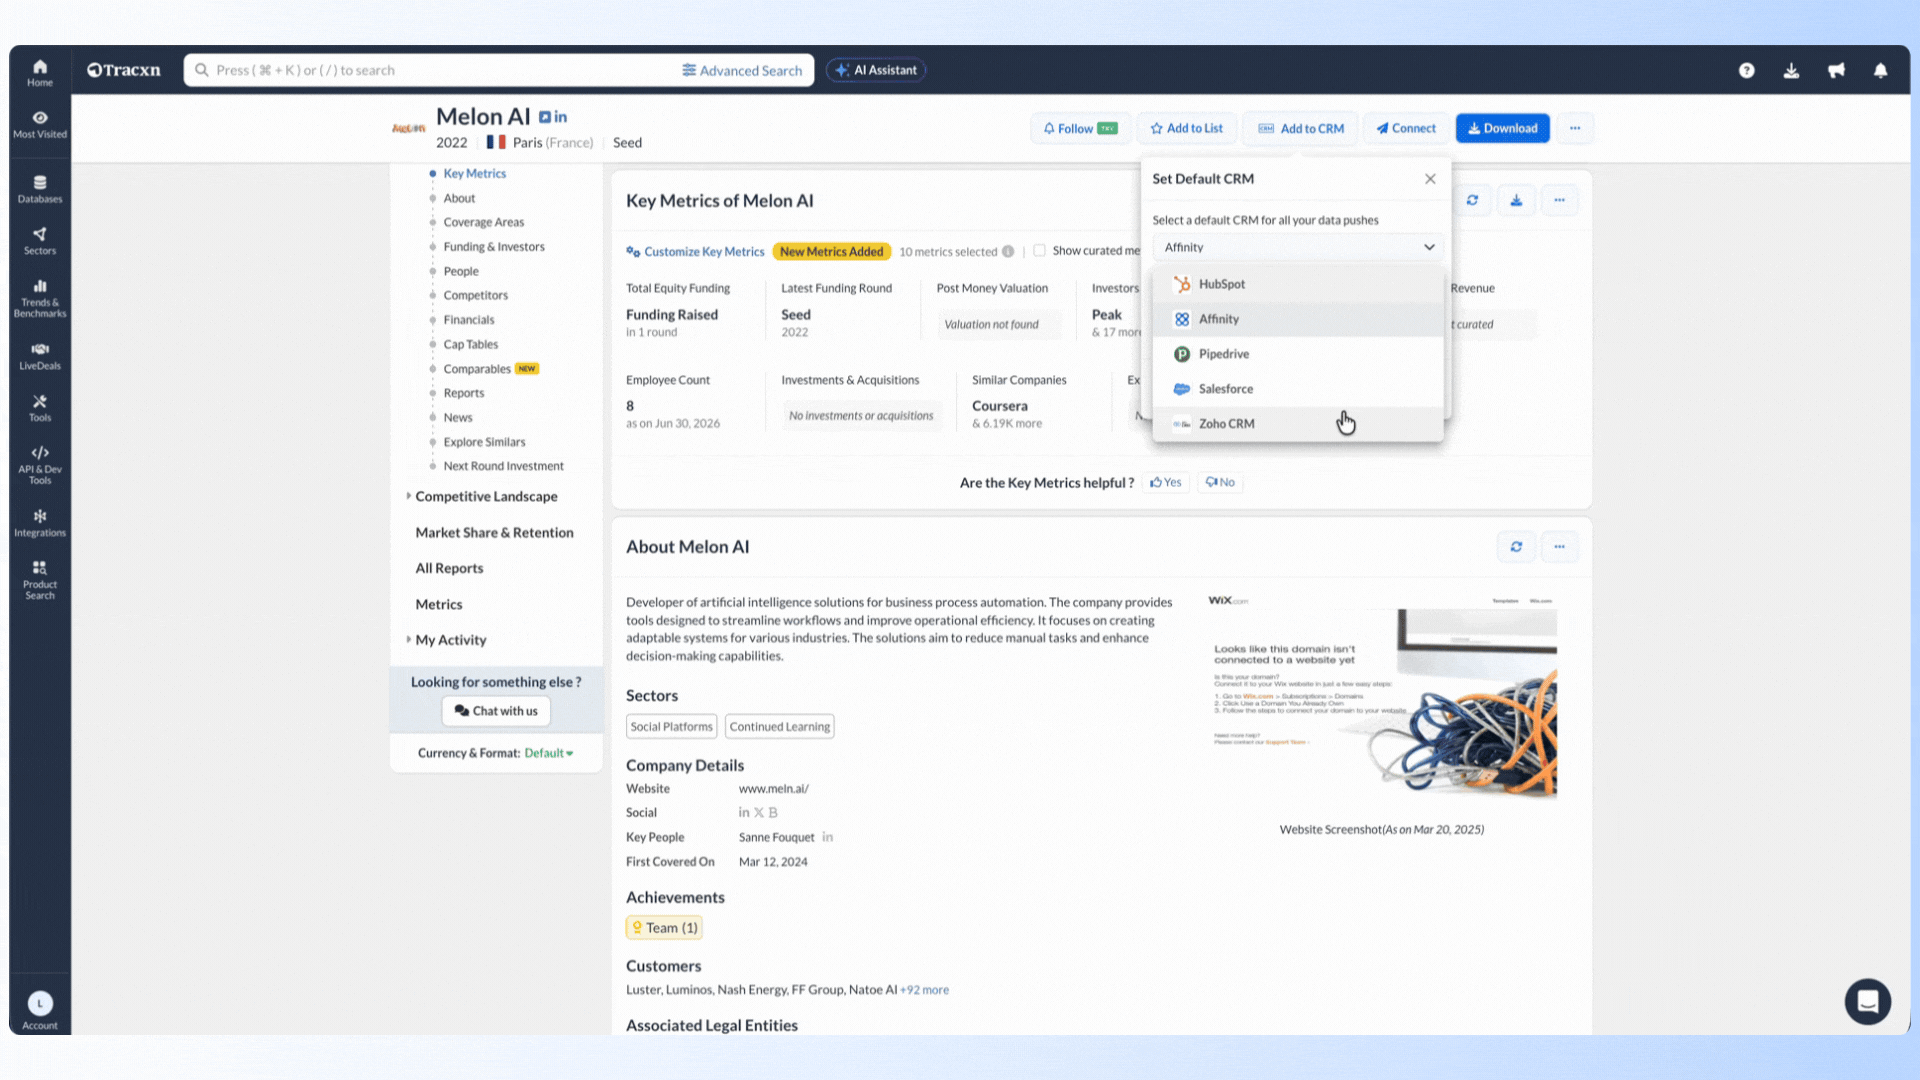Click the info icon beside metrics selected
Image resolution: width=1920 pixels, height=1080 pixels.
(1008, 252)
